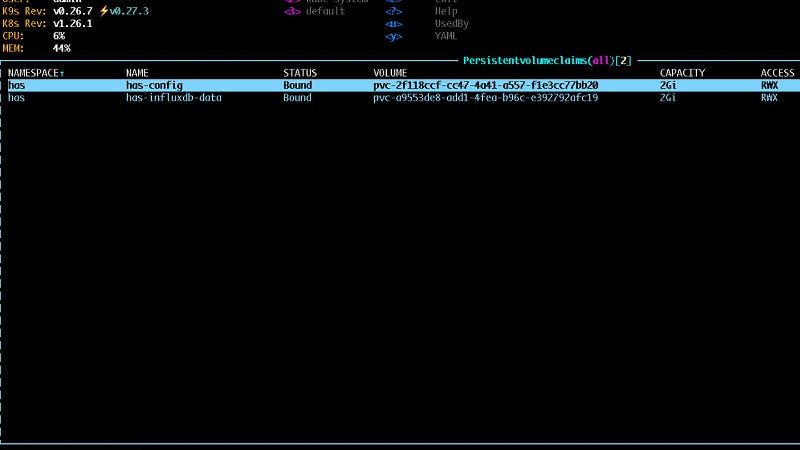Click 2Gi capacity in has-config row
Screen dimensions: 800x450
click(668, 85)
